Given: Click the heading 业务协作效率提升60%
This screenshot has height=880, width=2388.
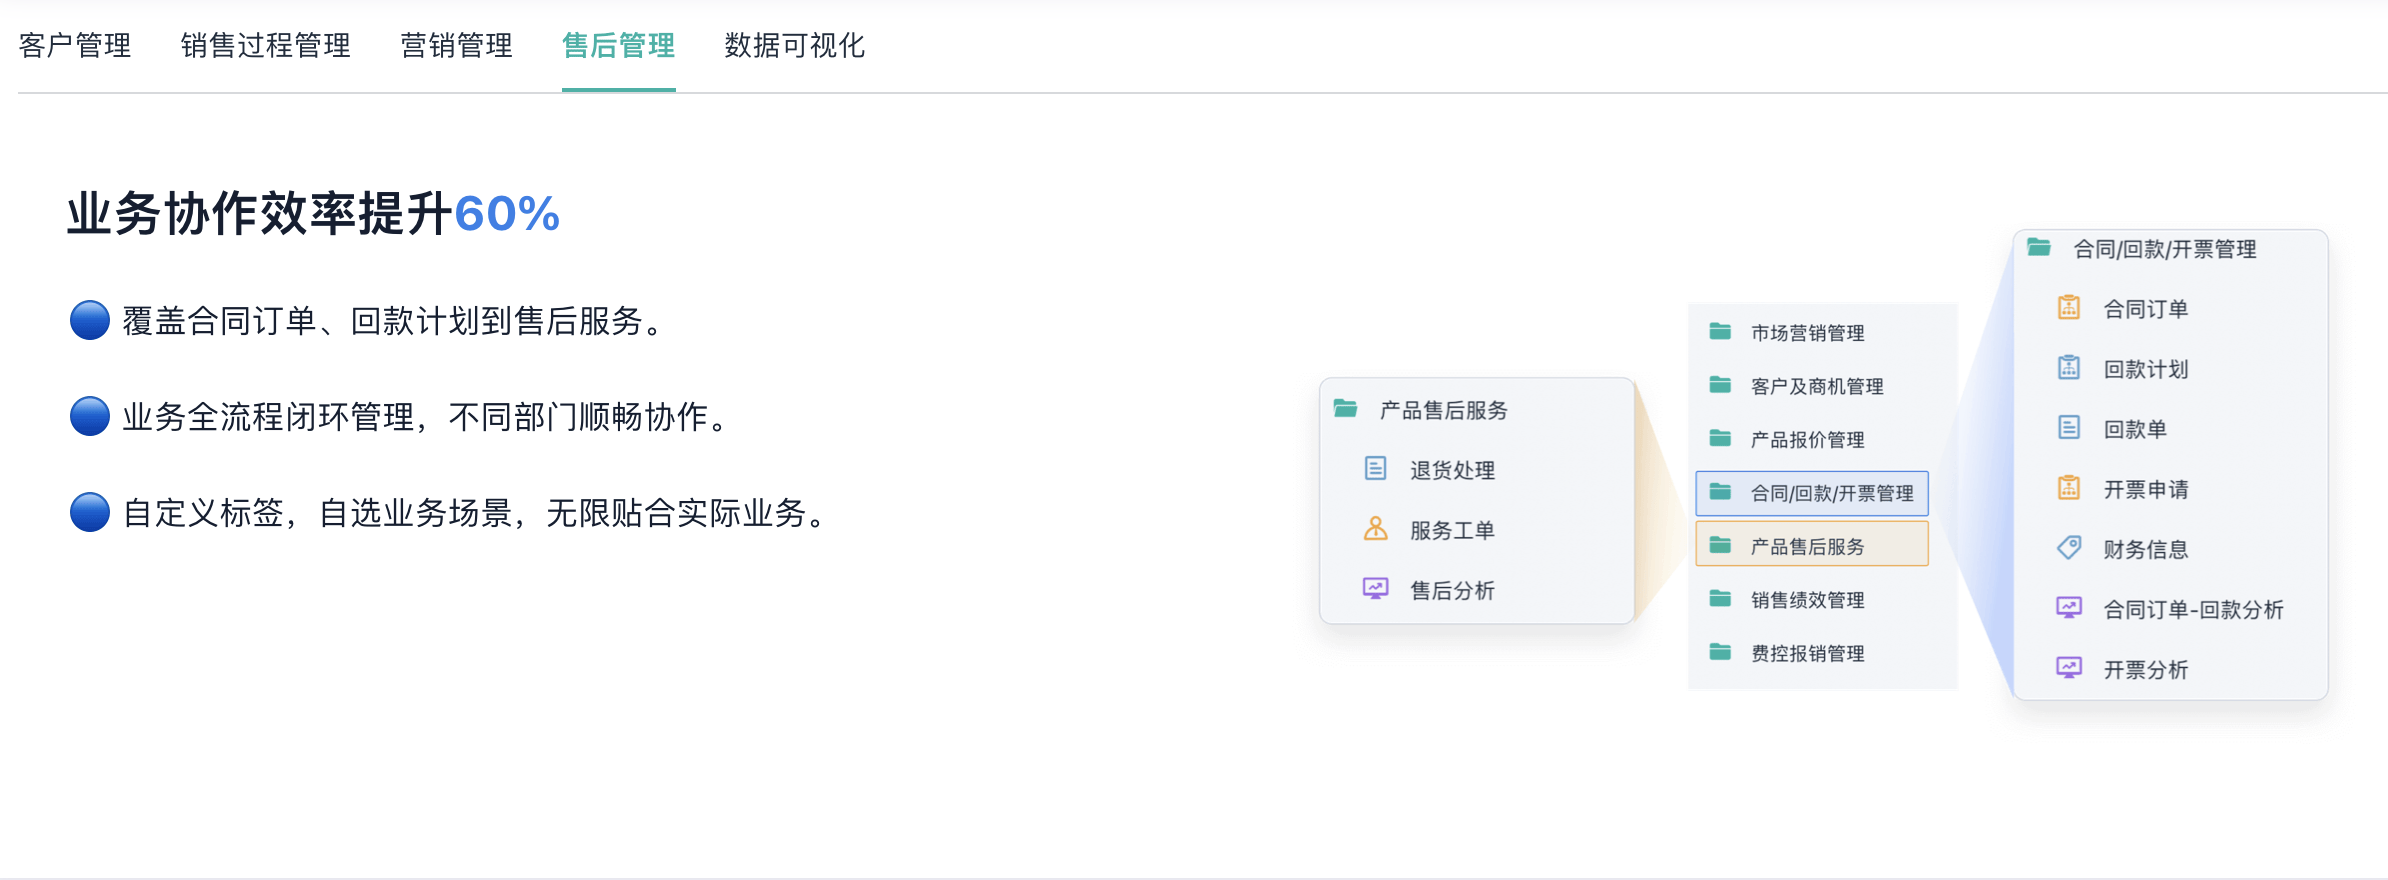Looking at the screenshot, I should point(313,213).
